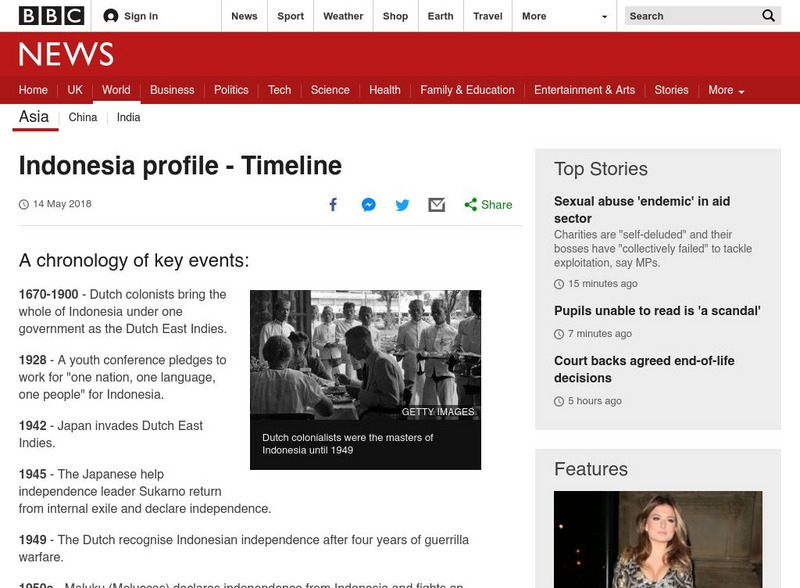Click the '1942' timeline entry
Image resolution: width=800 pixels, height=588 pixels.
[111, 434]
